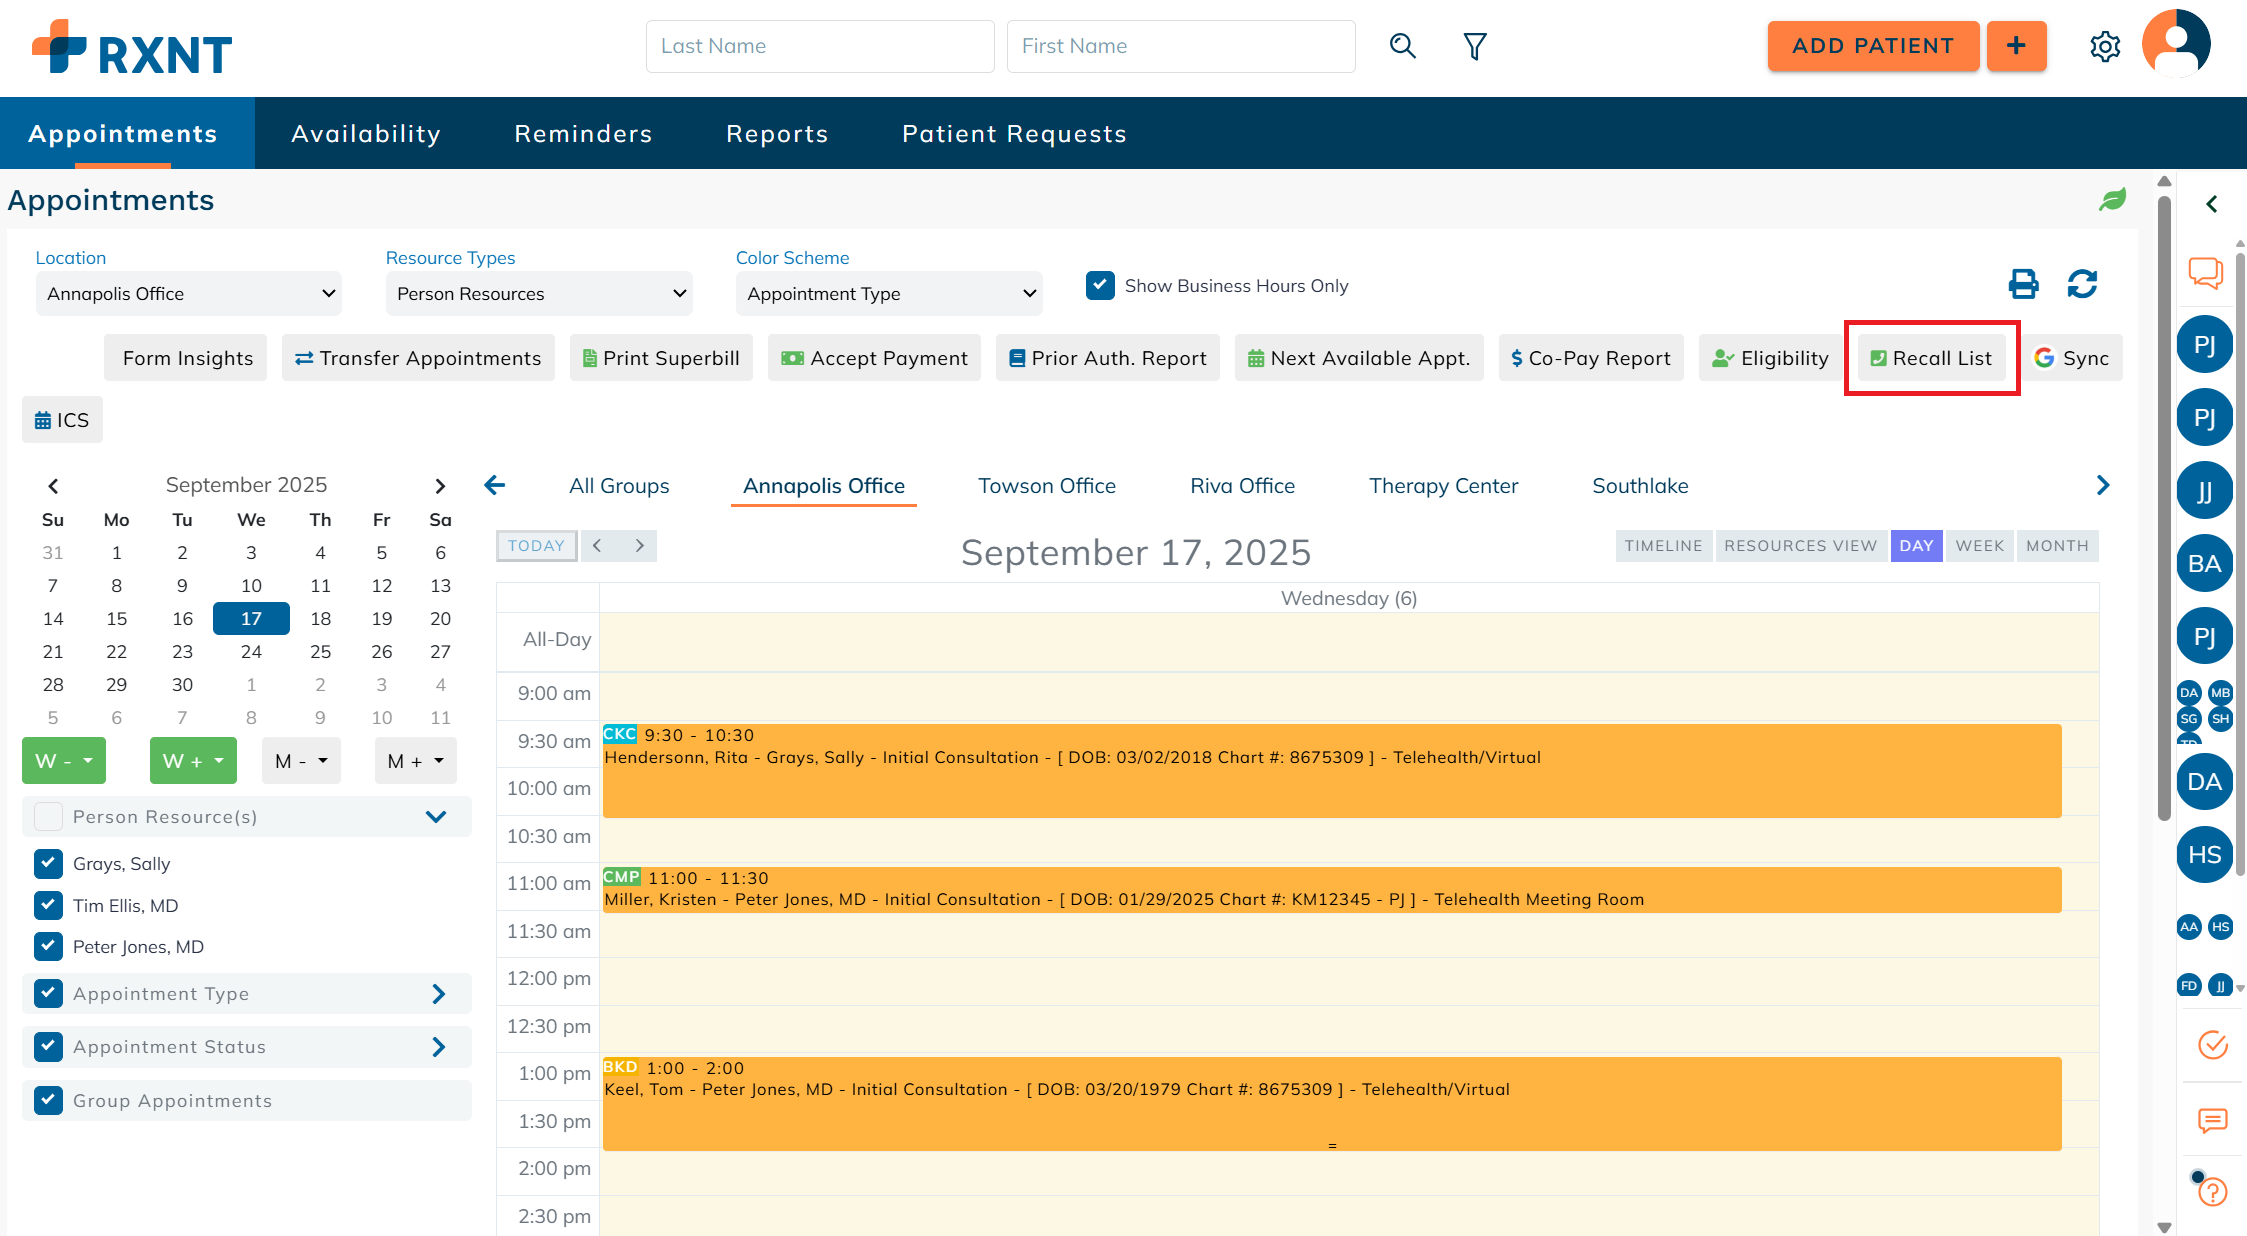Click the ADD PATIENT button
This screenshot has height=1236, width=2247.
1872,46
